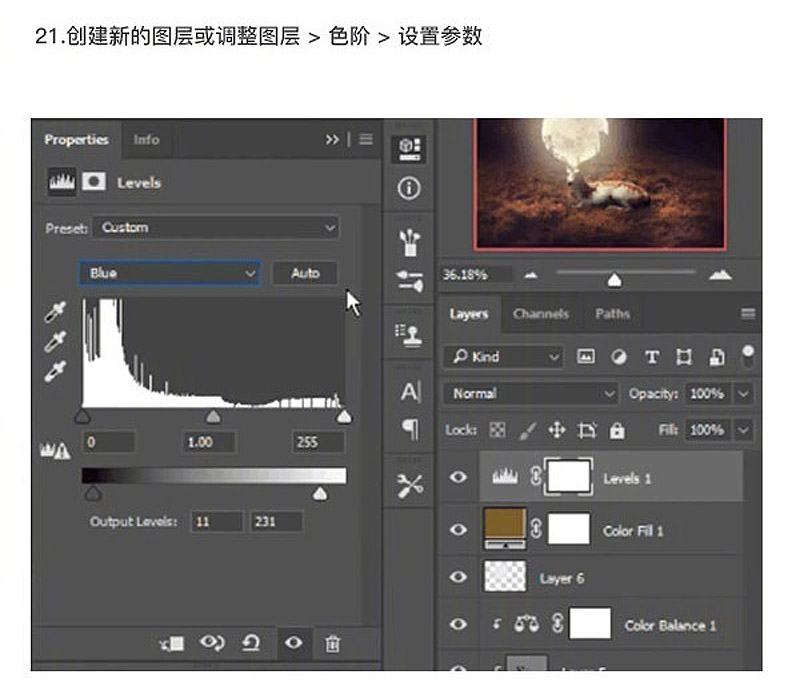Filter layers by adjustment layers icon
Image resolution: width=800 pixels, height=682 pixels.
click(x=619, y=357)
